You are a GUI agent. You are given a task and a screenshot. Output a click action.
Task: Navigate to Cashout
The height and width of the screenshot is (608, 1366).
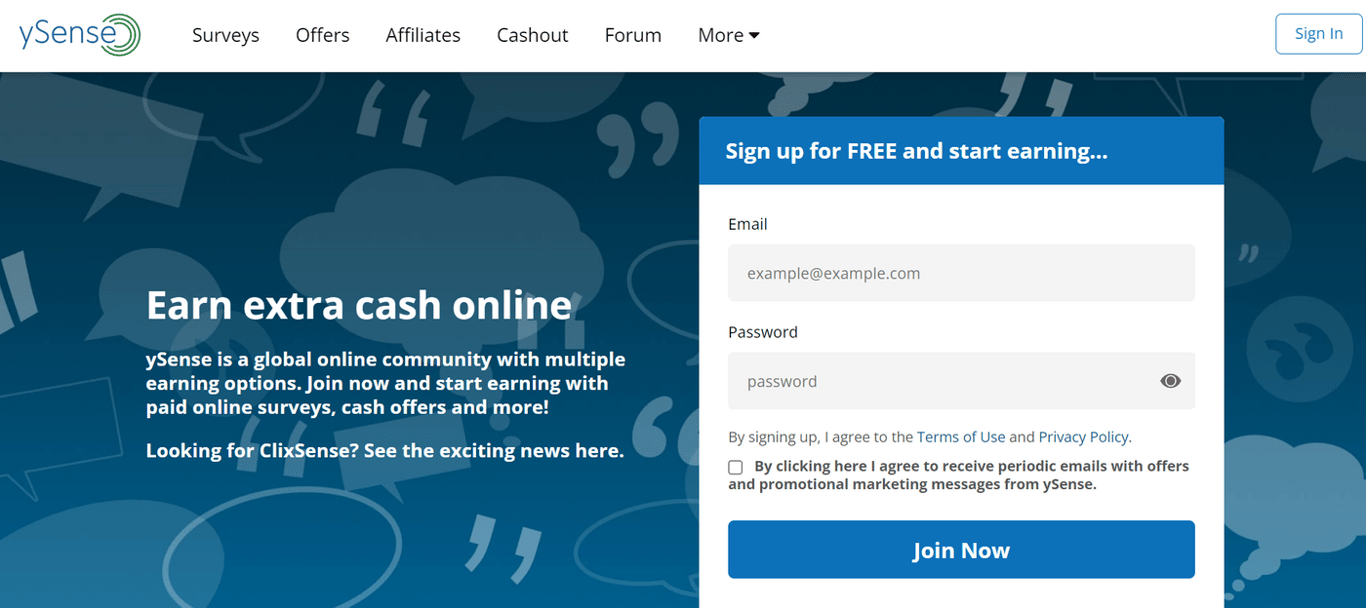532,35
